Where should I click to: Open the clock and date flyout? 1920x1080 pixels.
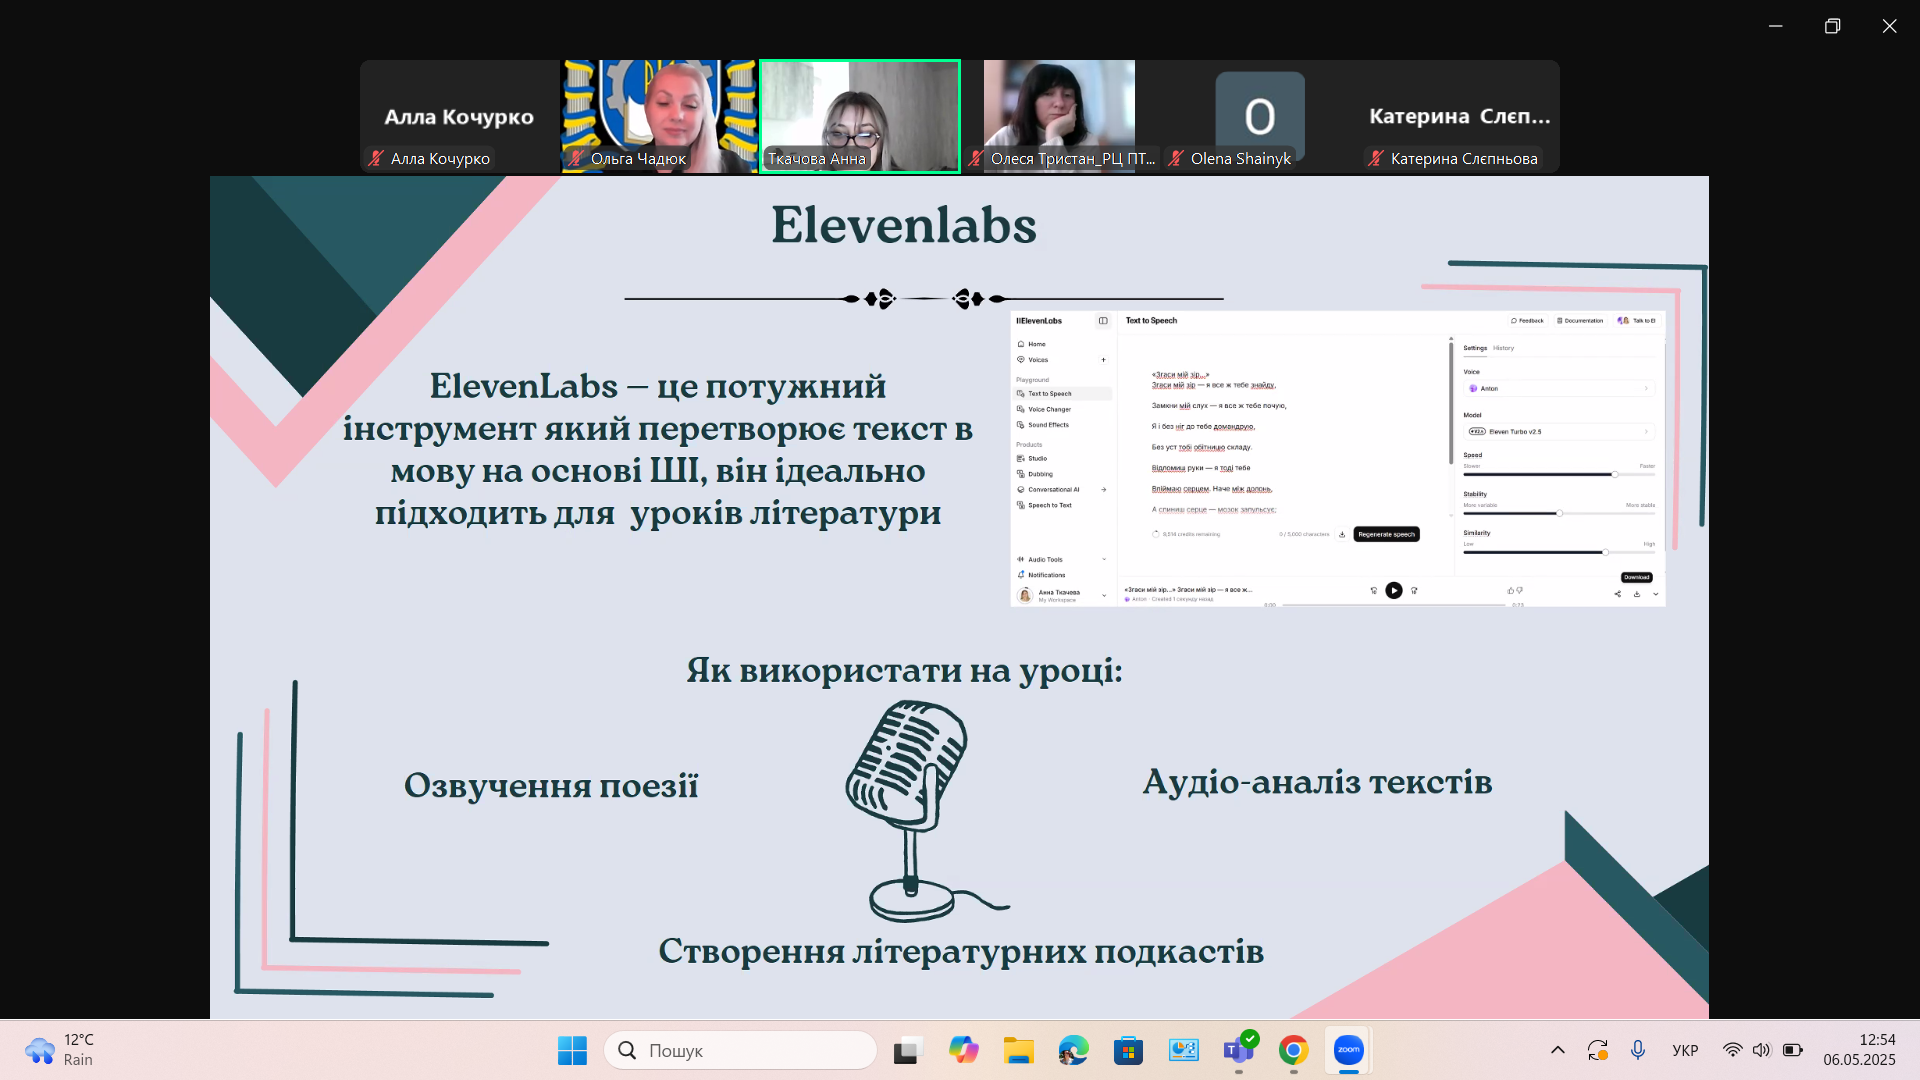click(x=1858, y=1050)
